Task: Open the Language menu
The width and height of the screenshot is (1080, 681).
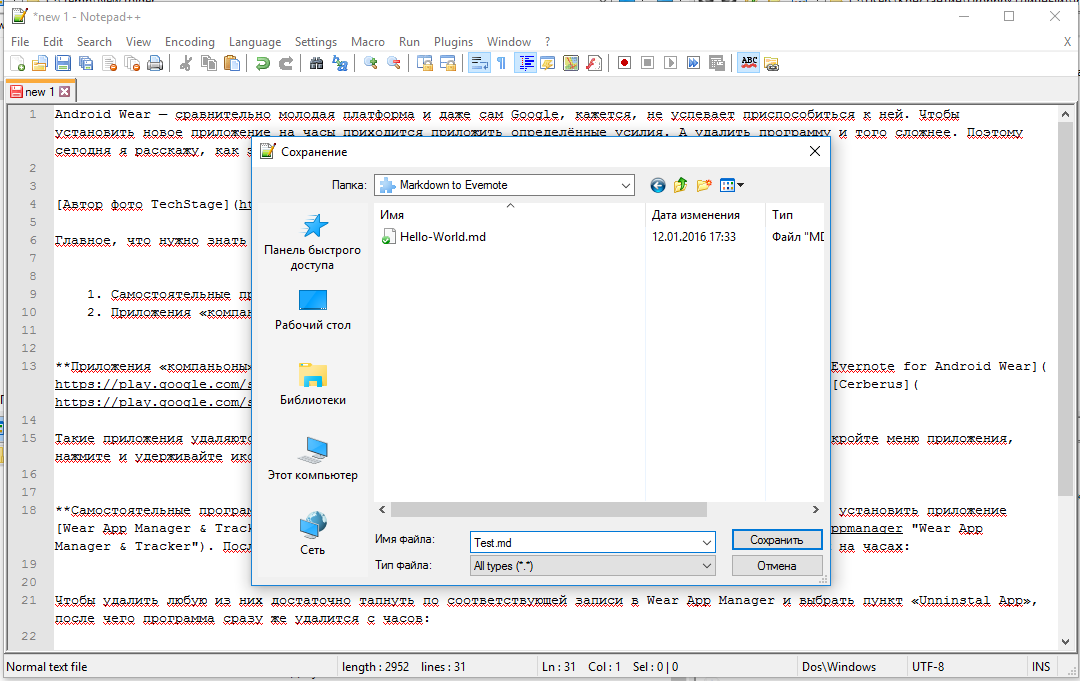Action: click(255, 42)
